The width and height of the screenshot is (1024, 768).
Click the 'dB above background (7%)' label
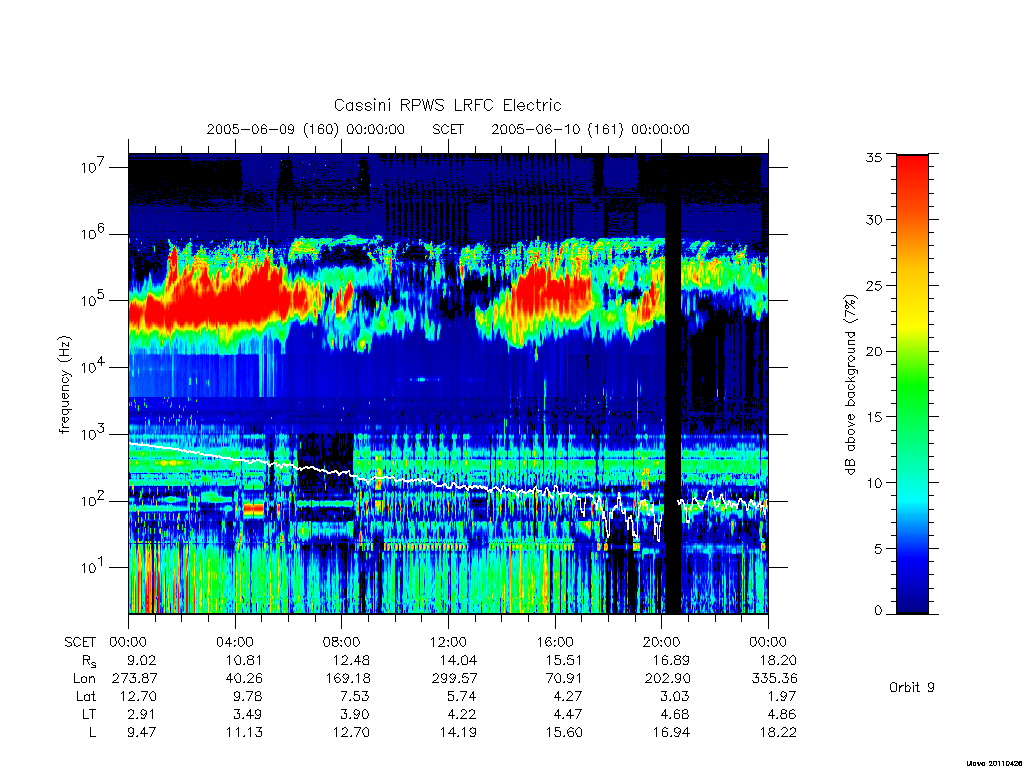click(850, 385)
